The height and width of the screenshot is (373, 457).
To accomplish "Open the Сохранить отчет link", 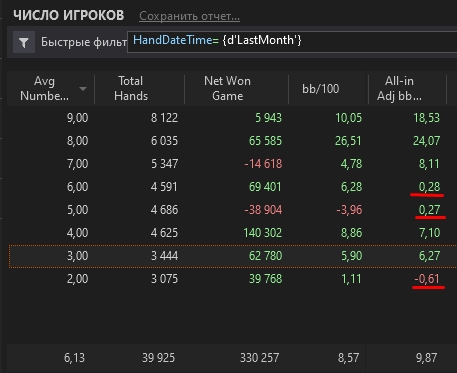I will pos(189,16).
